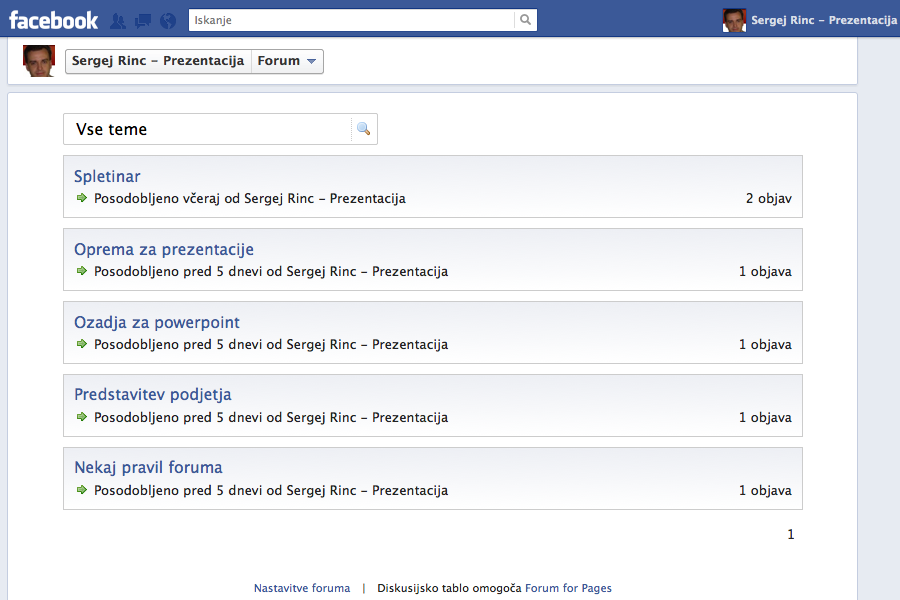Image resolution: width=900 pixels, height=600 pixels.
Task: Type in the Iskanje search field
Action: [x=350, y=20]
